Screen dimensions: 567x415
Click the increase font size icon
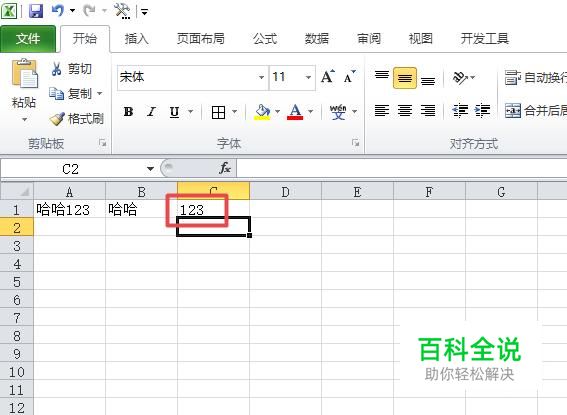click(328, 77)
